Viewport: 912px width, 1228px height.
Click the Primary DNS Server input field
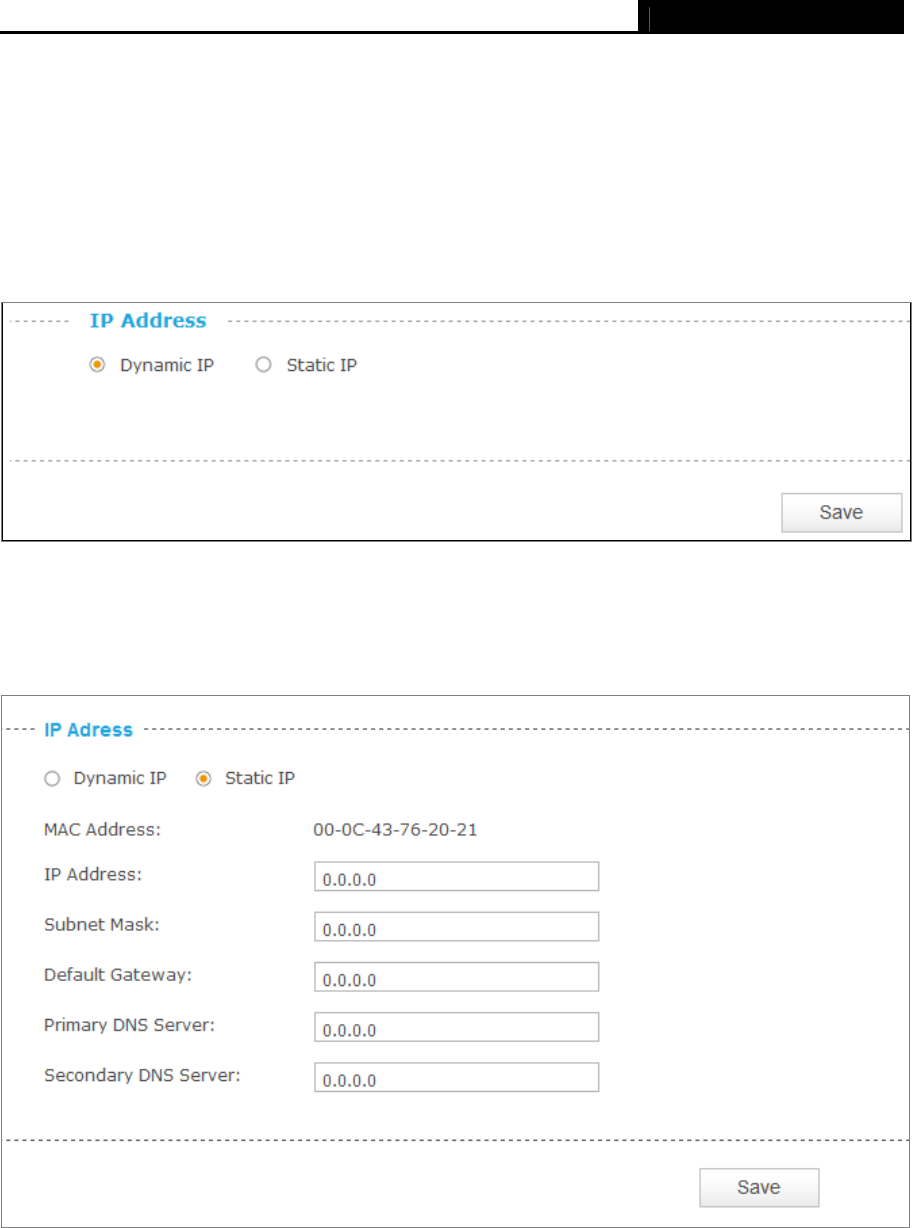pyautogui.click(x=456, y=1027)
